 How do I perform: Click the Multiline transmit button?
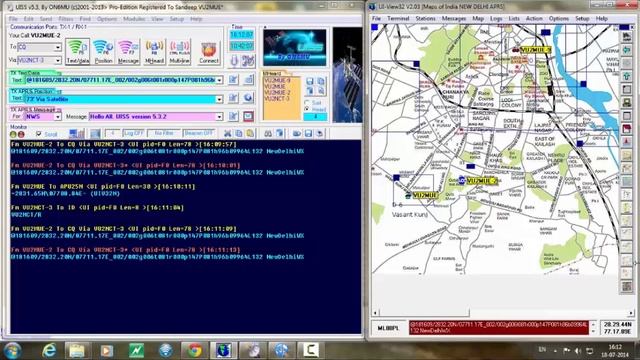pos(179,51)
